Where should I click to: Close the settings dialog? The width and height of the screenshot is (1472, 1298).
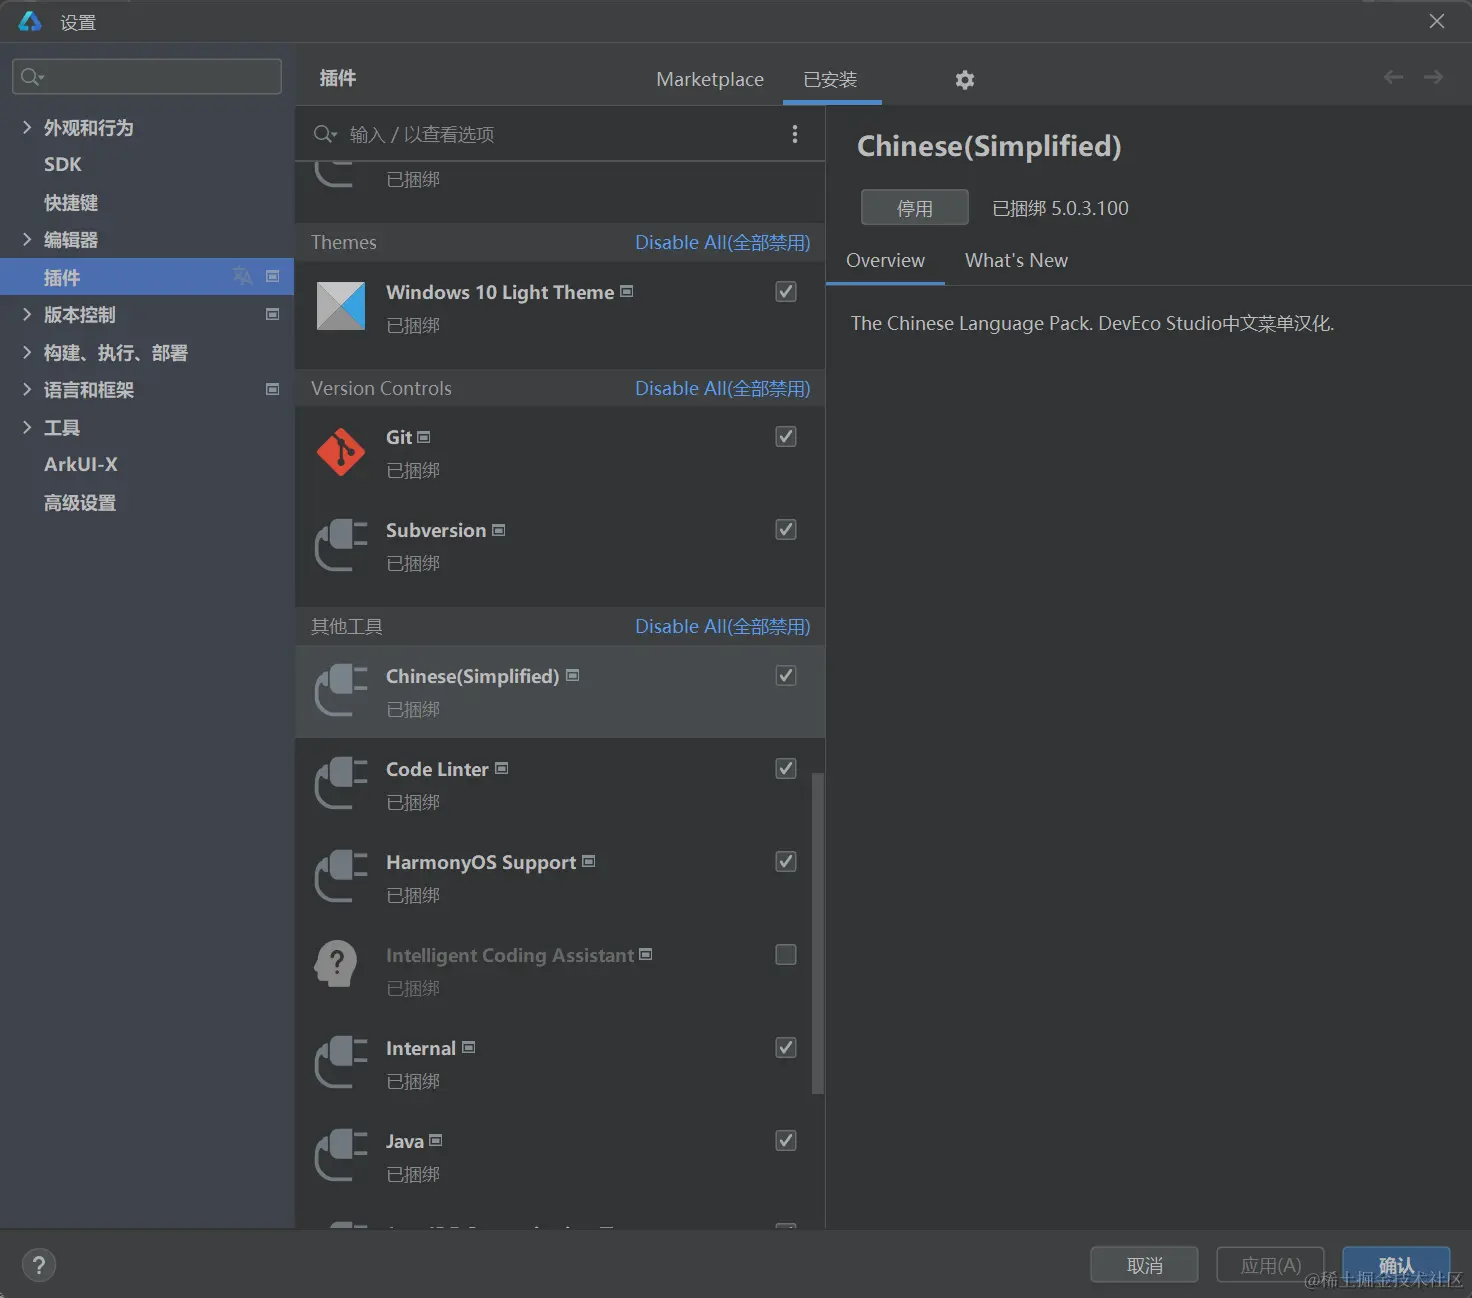1437,21
